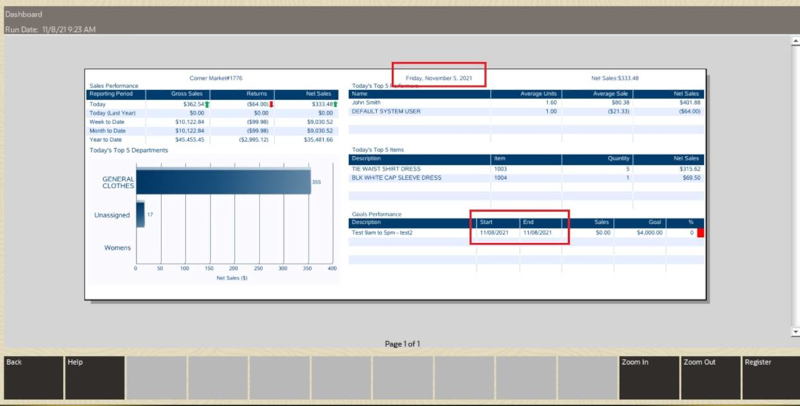
Task: Click Year to Date returns ($2,995.12)
Action: (254, 140)
